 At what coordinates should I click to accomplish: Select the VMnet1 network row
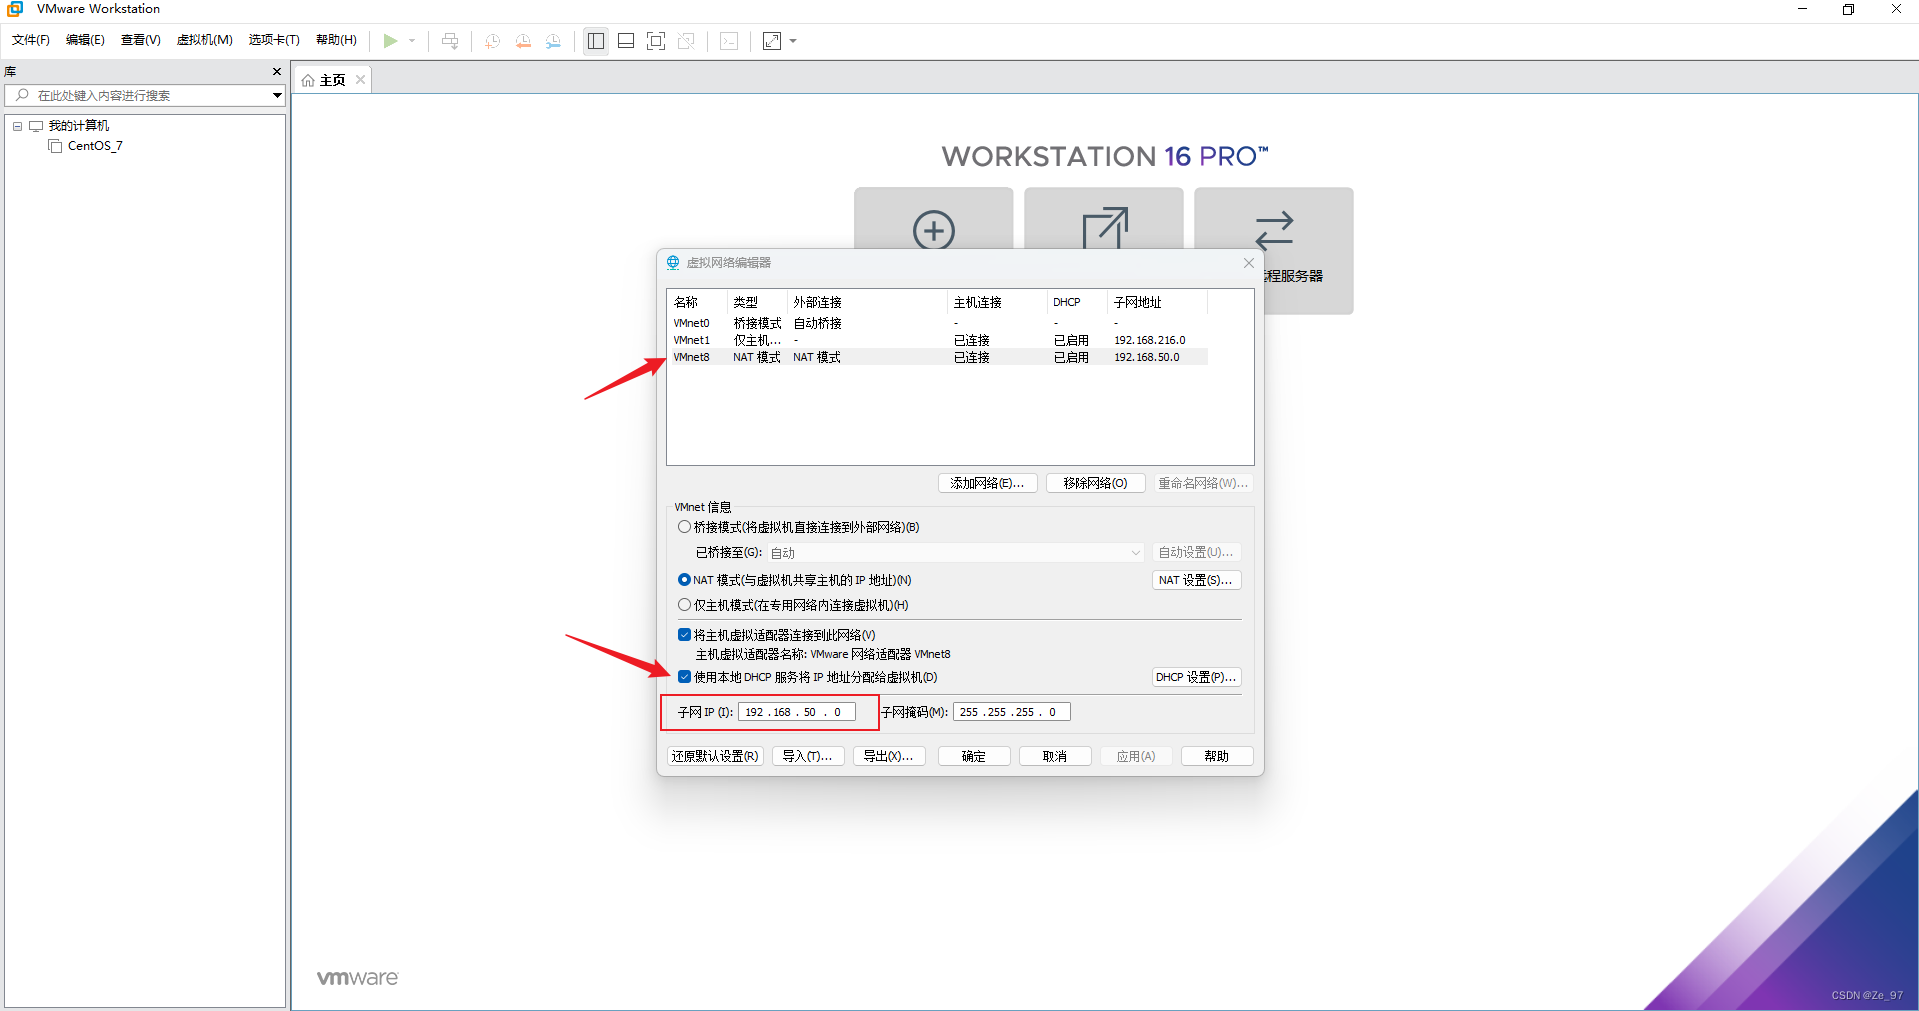click(938, 340)
